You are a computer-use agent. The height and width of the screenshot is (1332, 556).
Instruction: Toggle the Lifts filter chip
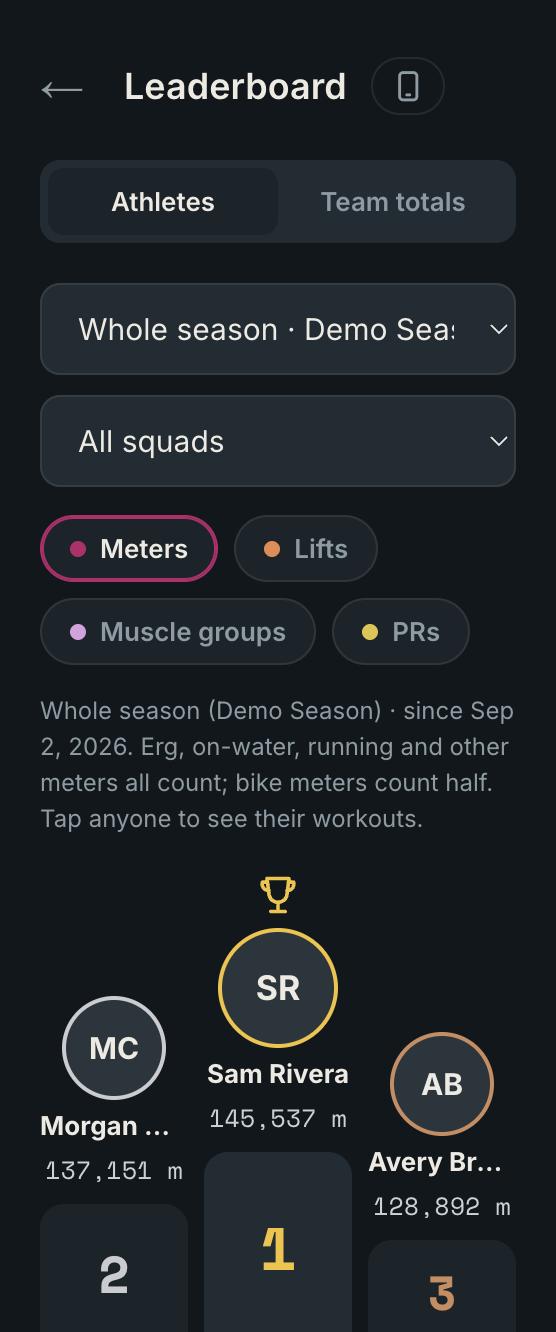coord(306,549)
